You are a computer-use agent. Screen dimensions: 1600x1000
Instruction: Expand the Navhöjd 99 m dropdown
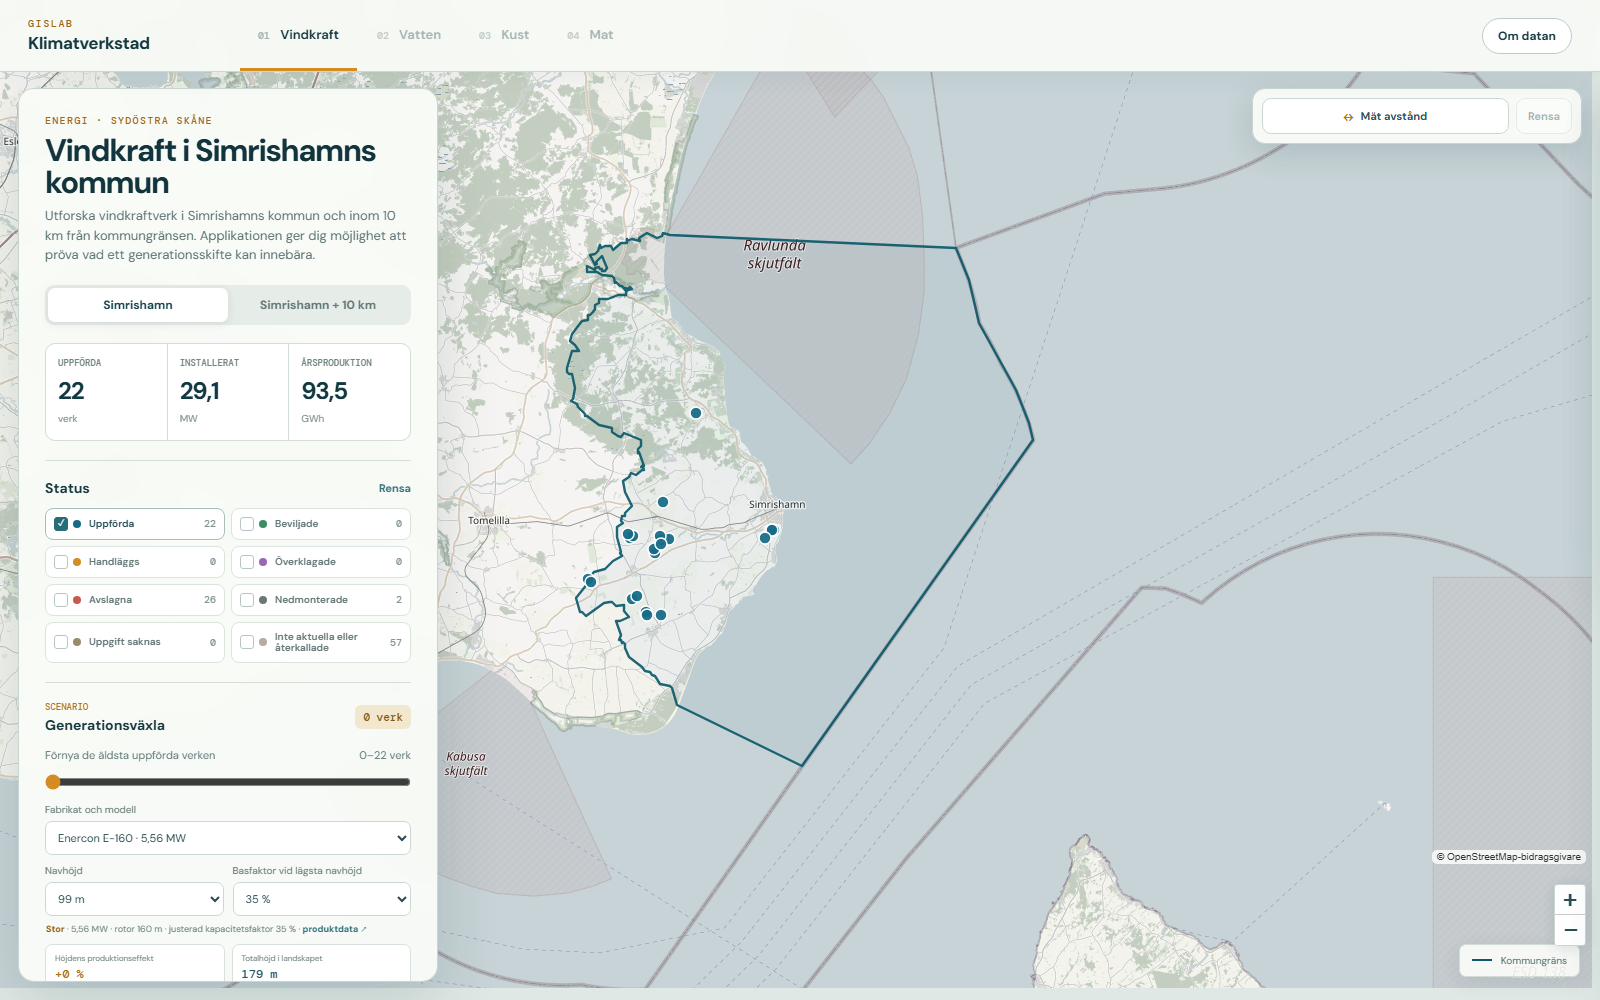134,899
